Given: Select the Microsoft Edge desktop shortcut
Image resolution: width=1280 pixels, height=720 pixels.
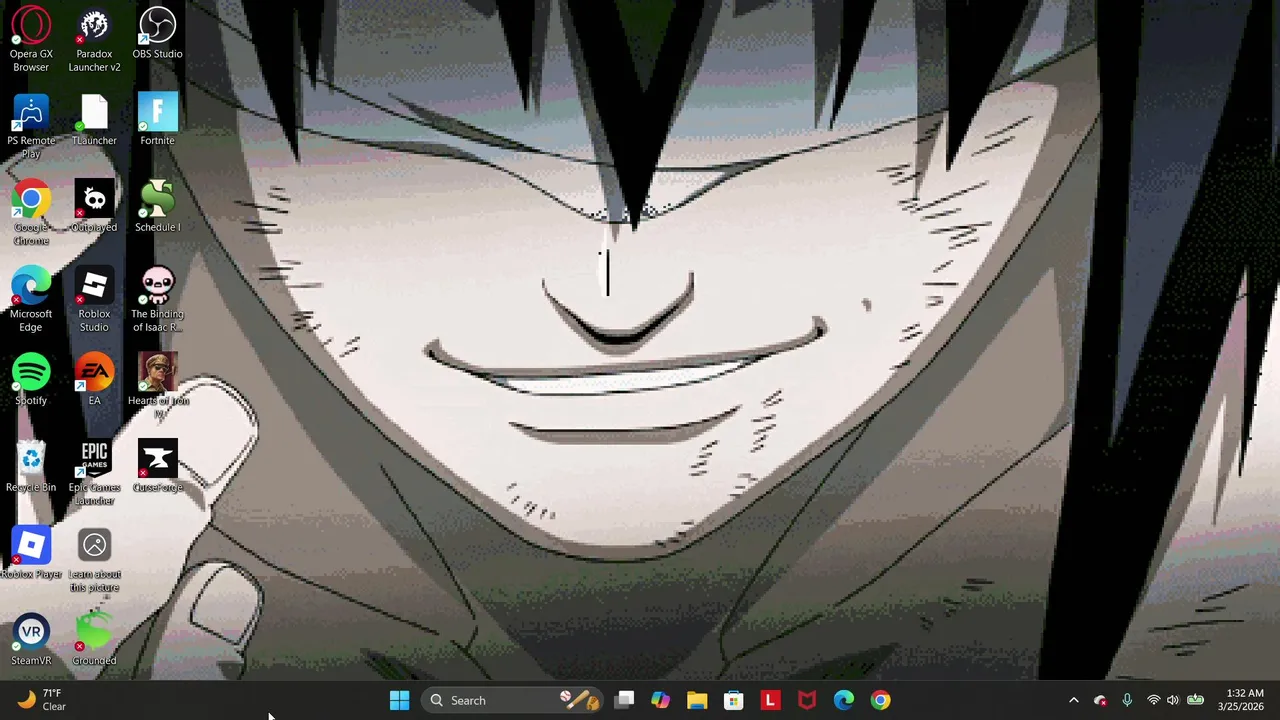Looking at the screenshot, I should (x=31, y=300).
